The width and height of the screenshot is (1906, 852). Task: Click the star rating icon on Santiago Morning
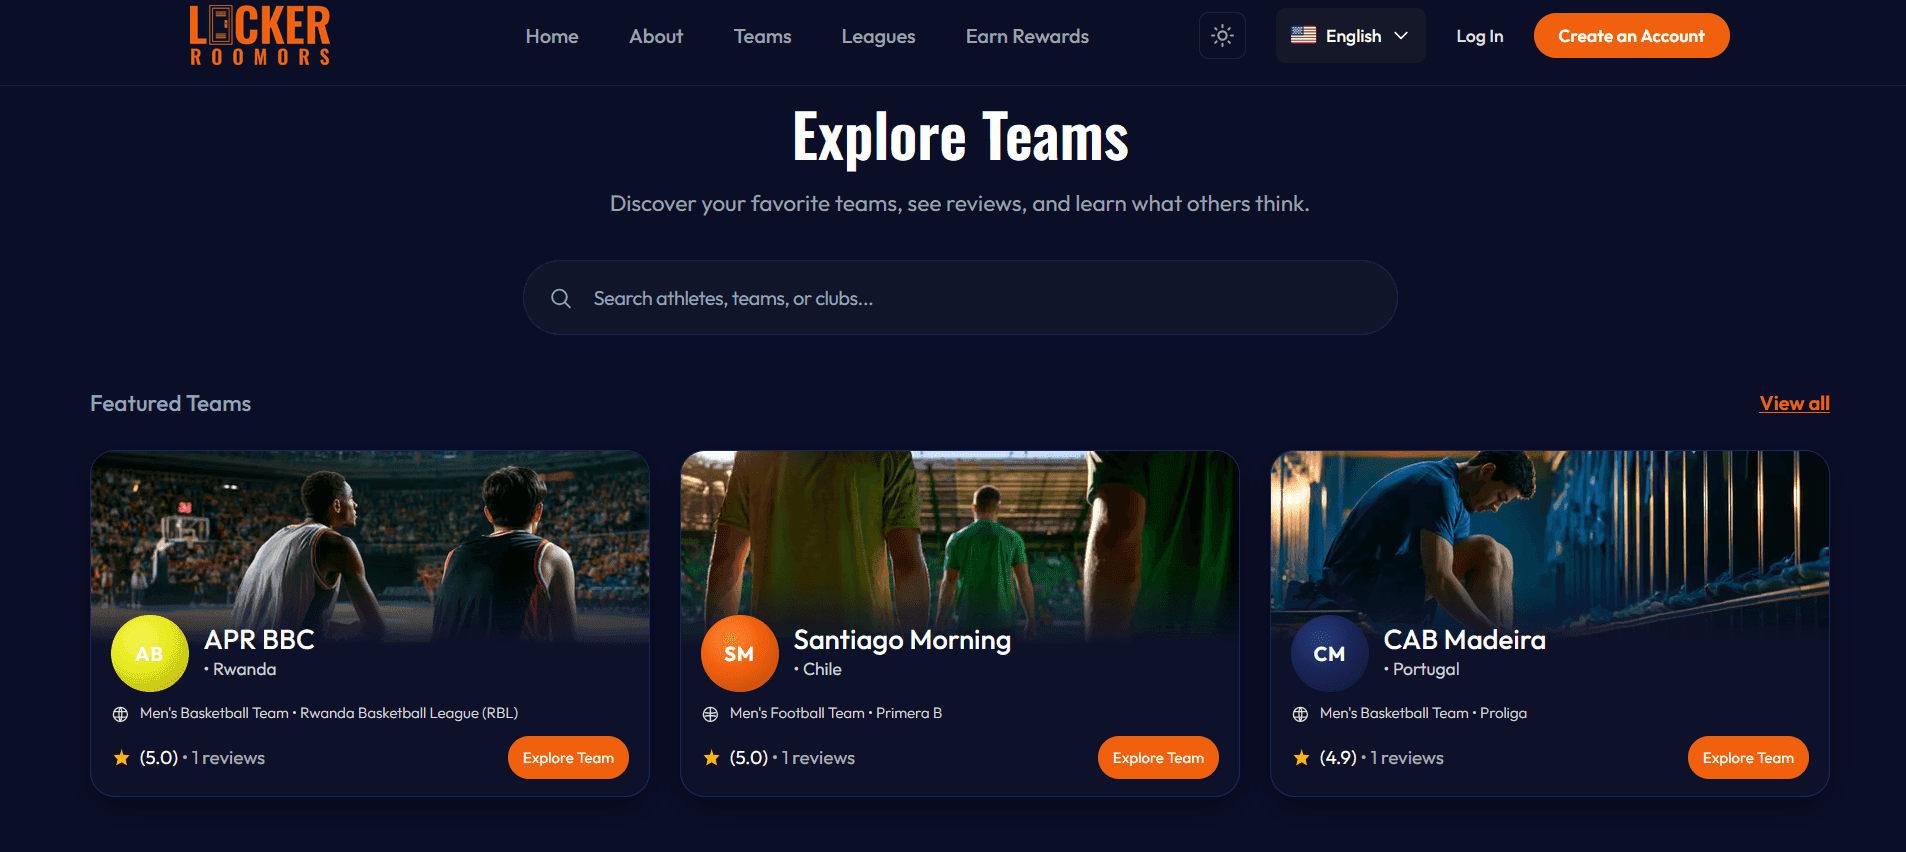tap(711, 758)
